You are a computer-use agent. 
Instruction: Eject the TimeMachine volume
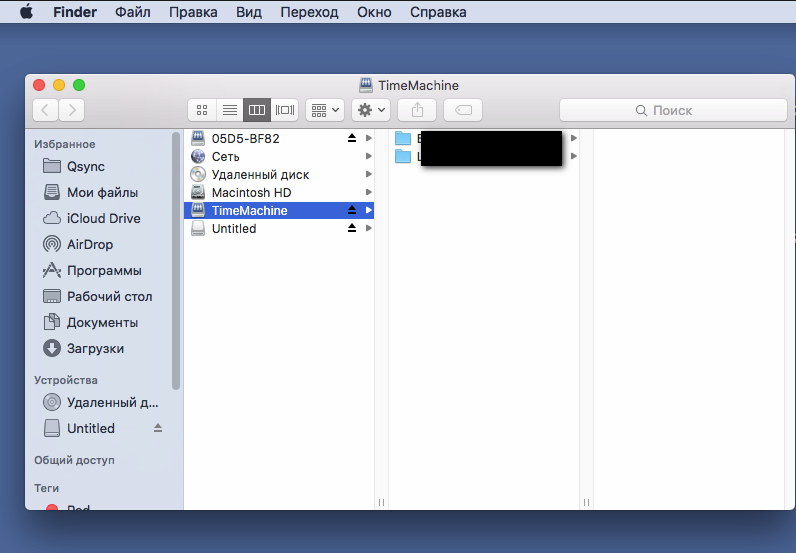(x=351, y=211)
